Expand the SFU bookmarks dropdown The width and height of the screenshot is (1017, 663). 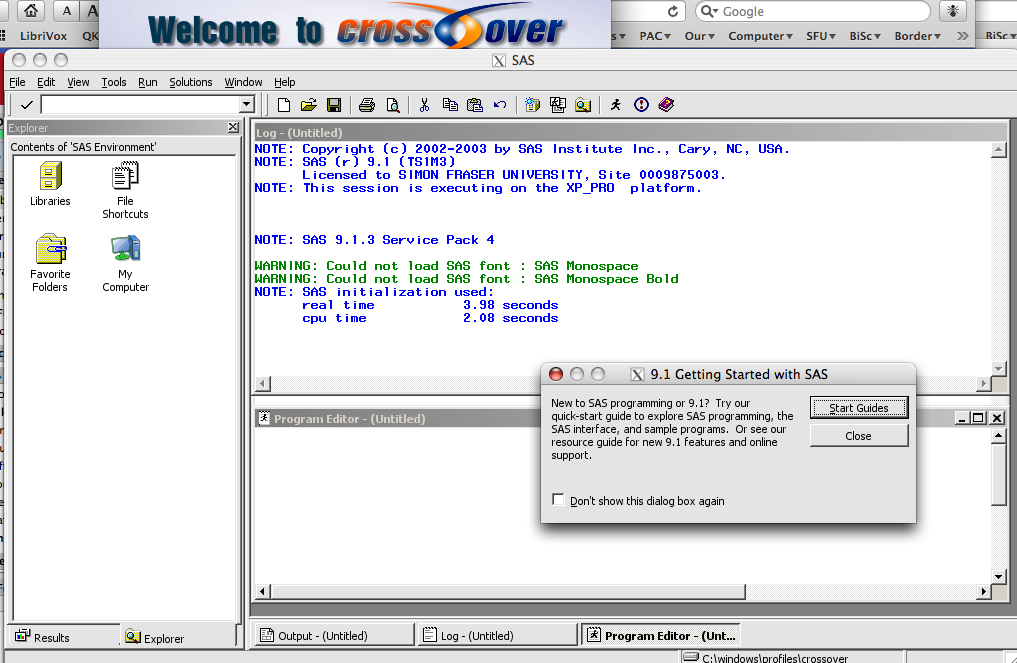tap(822, 35)
